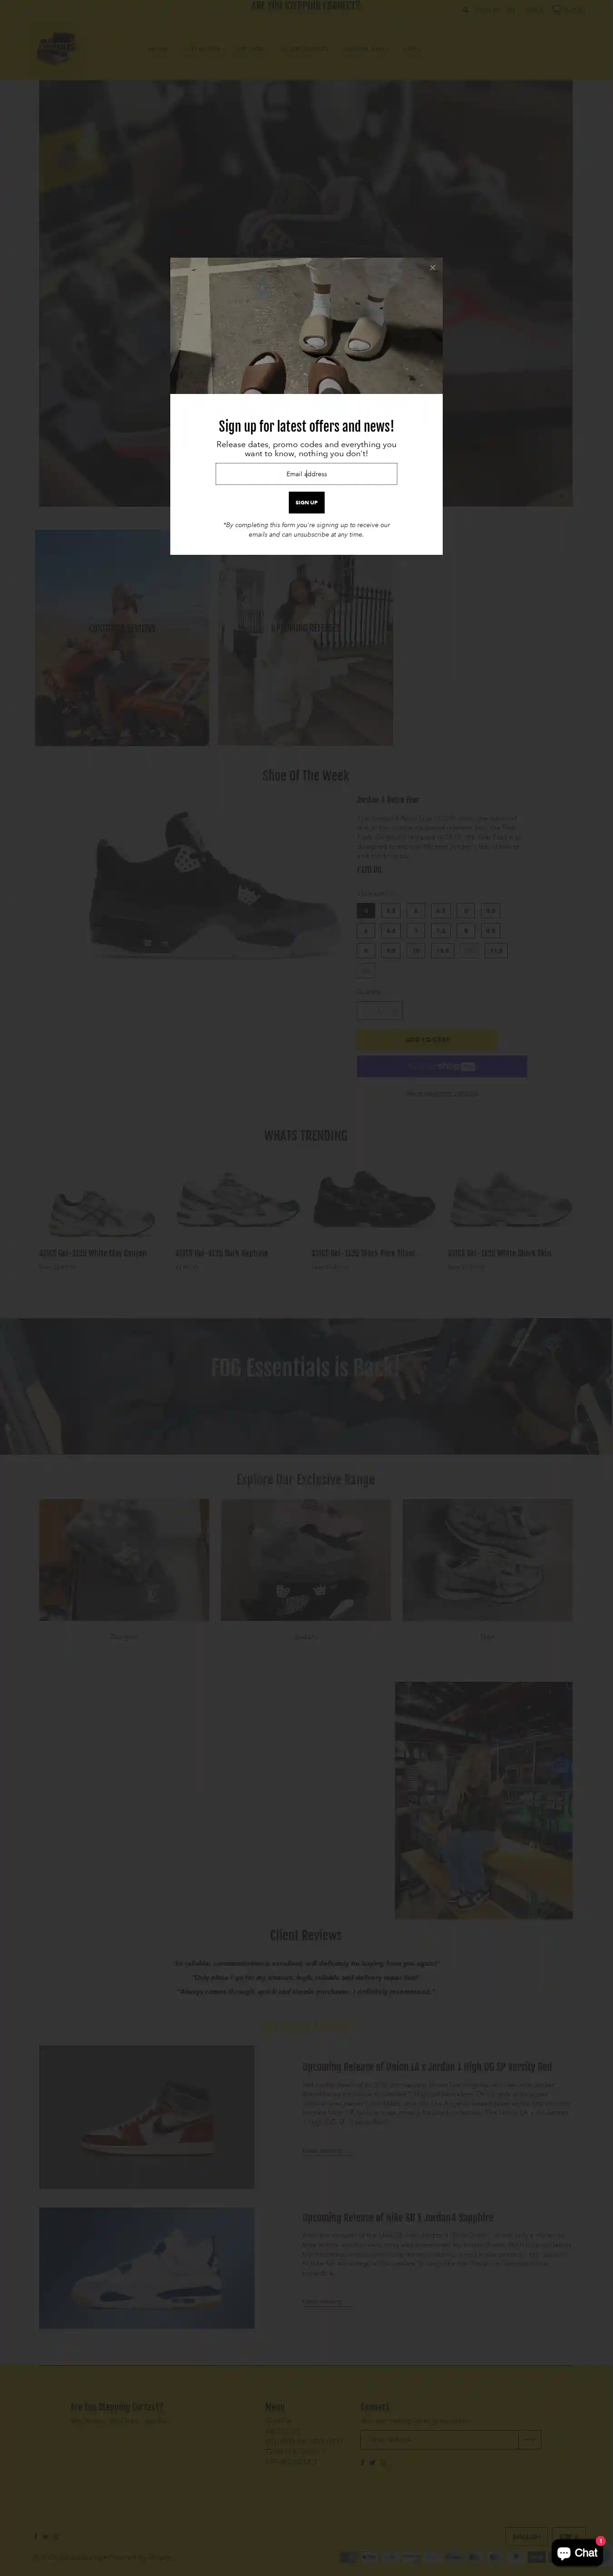The width and height of the screenshot is (613, 2576).
Task: Decrease quantity with the minus icon
Action: 365,1011
